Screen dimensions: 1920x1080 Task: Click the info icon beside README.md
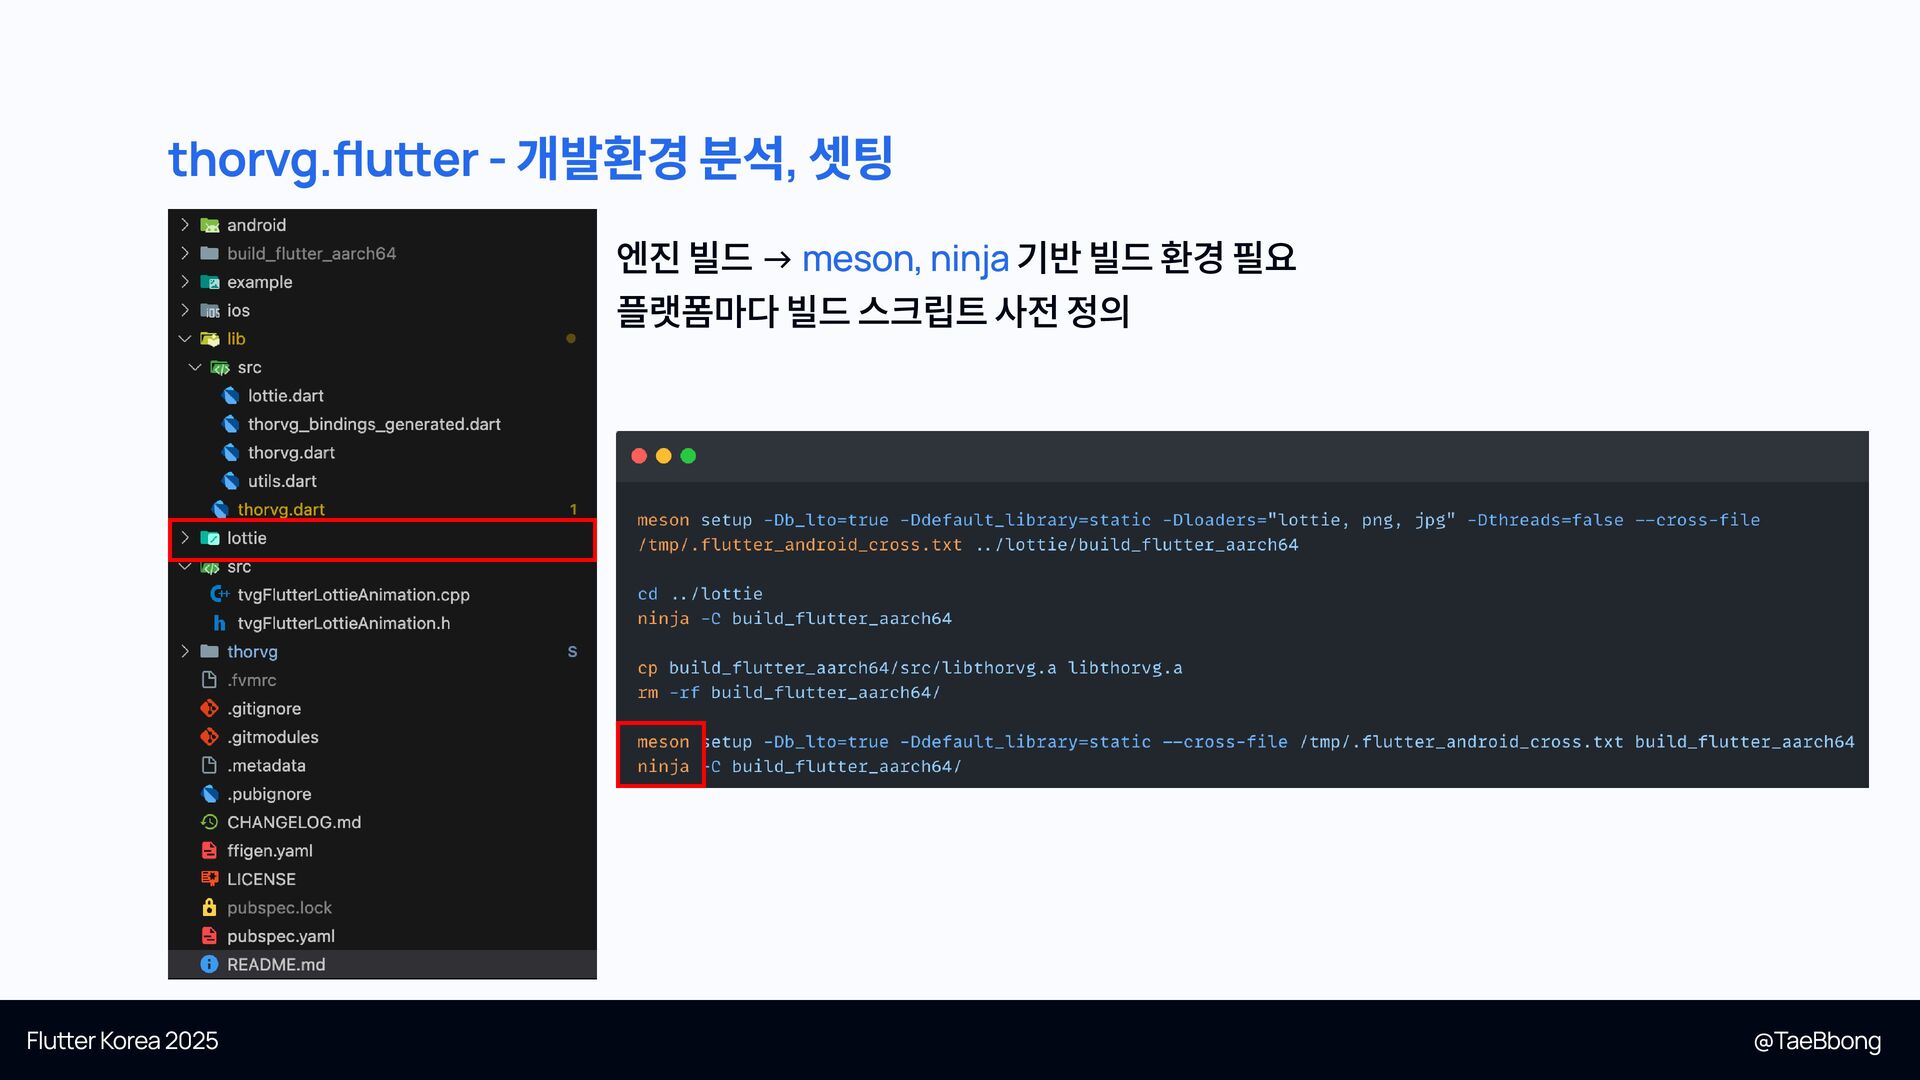[209, 965]
